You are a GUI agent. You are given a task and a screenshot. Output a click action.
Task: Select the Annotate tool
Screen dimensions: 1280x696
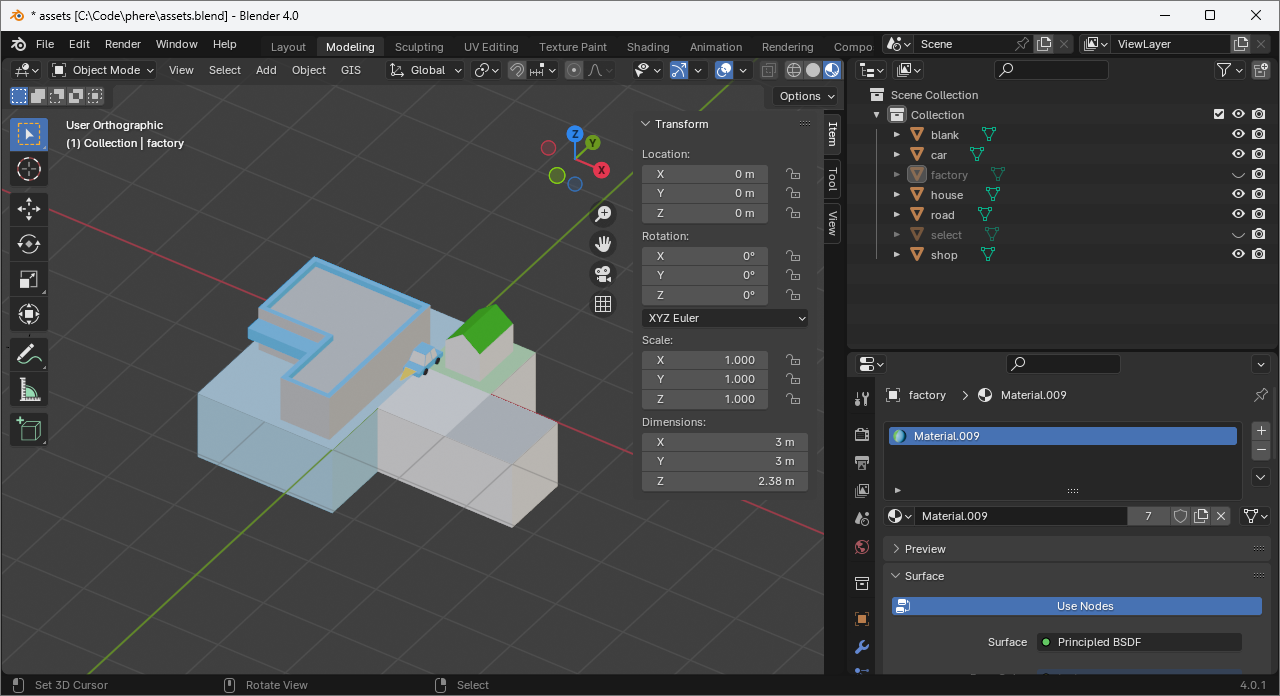pos(29,355)
